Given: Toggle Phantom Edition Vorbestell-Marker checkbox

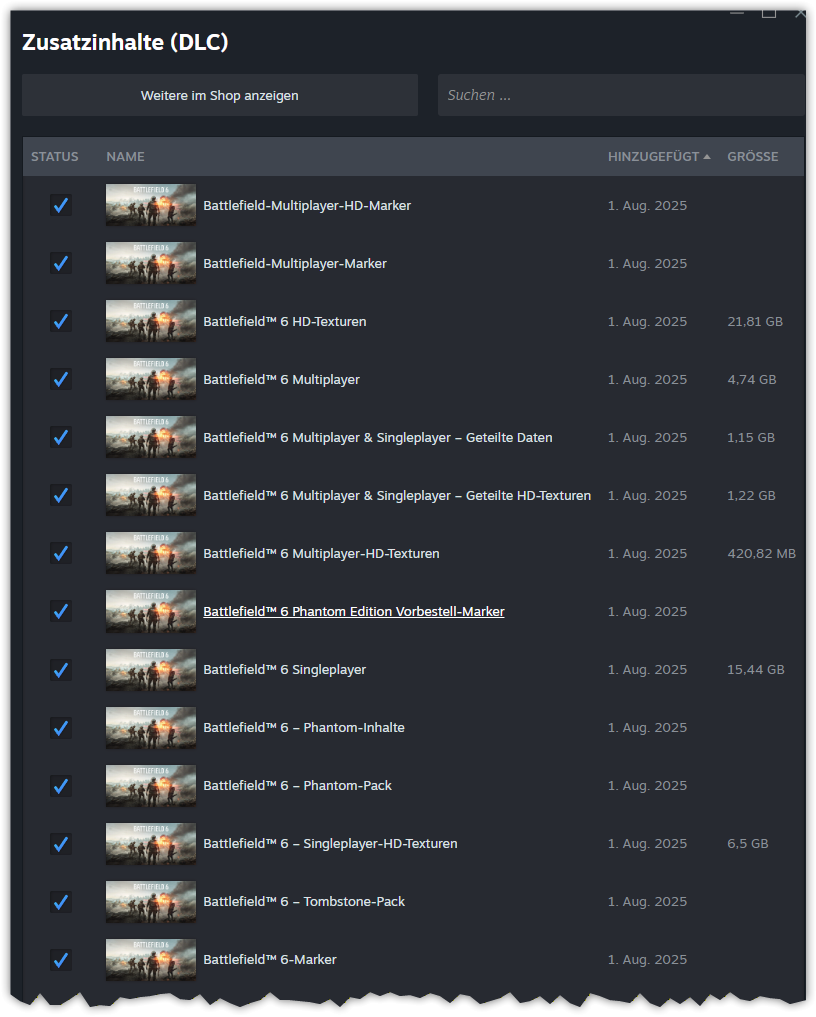Looking at the screenshot, I should [61, 612].
